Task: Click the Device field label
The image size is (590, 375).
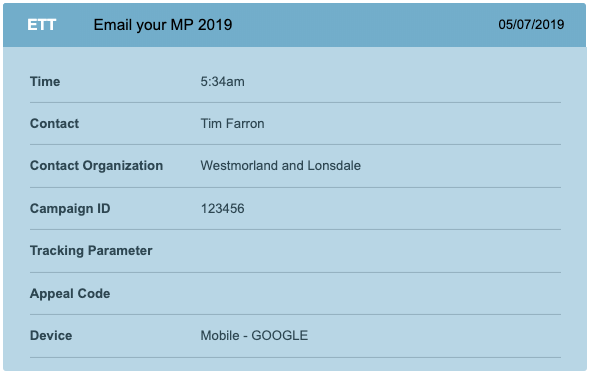Action: 51,336
